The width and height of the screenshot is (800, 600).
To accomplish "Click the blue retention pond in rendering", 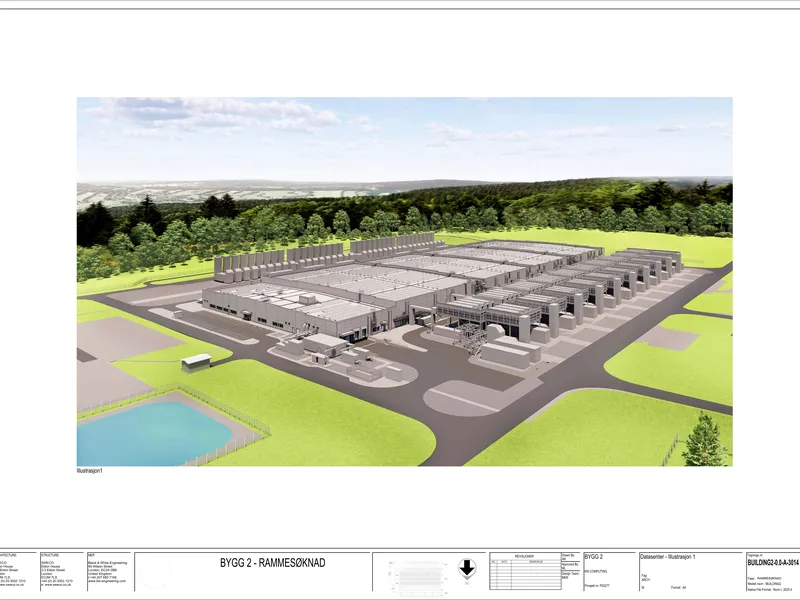I will [152, 434].
